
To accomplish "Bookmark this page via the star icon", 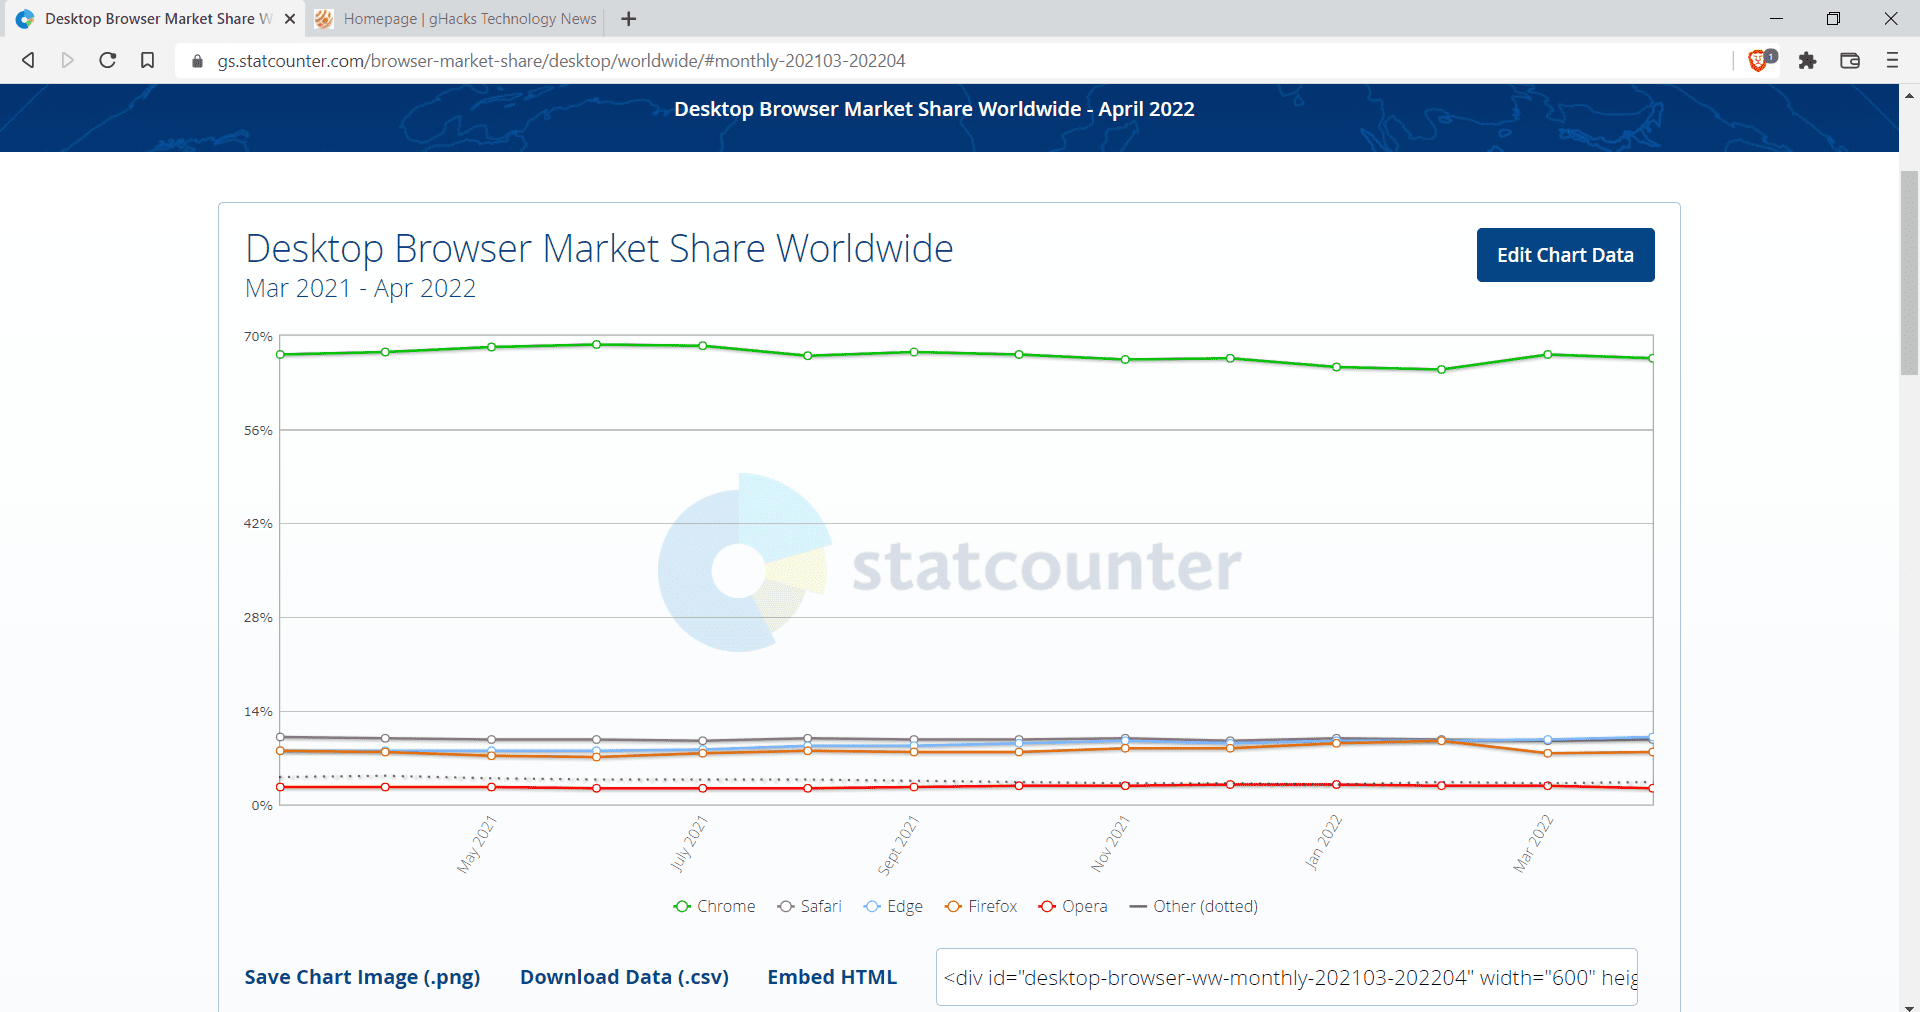I will click(x=147, y=60).
